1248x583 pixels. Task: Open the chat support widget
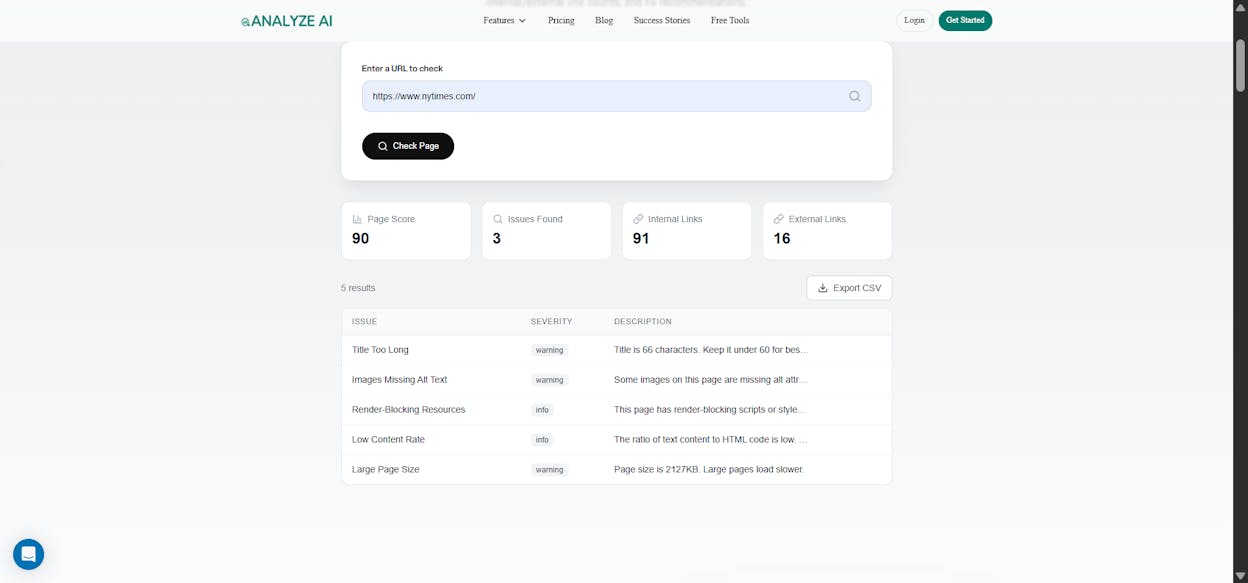tap(28, 554)
